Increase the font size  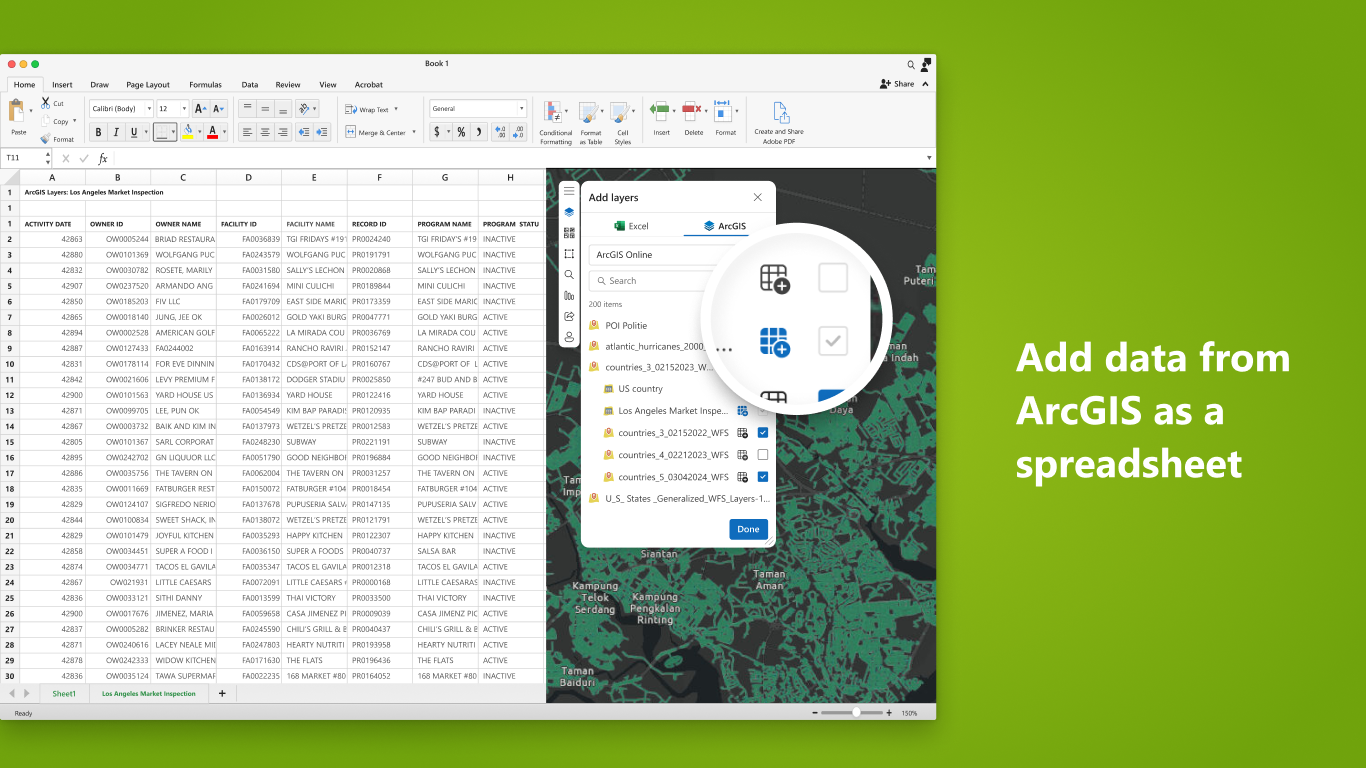tap(200, 109)
